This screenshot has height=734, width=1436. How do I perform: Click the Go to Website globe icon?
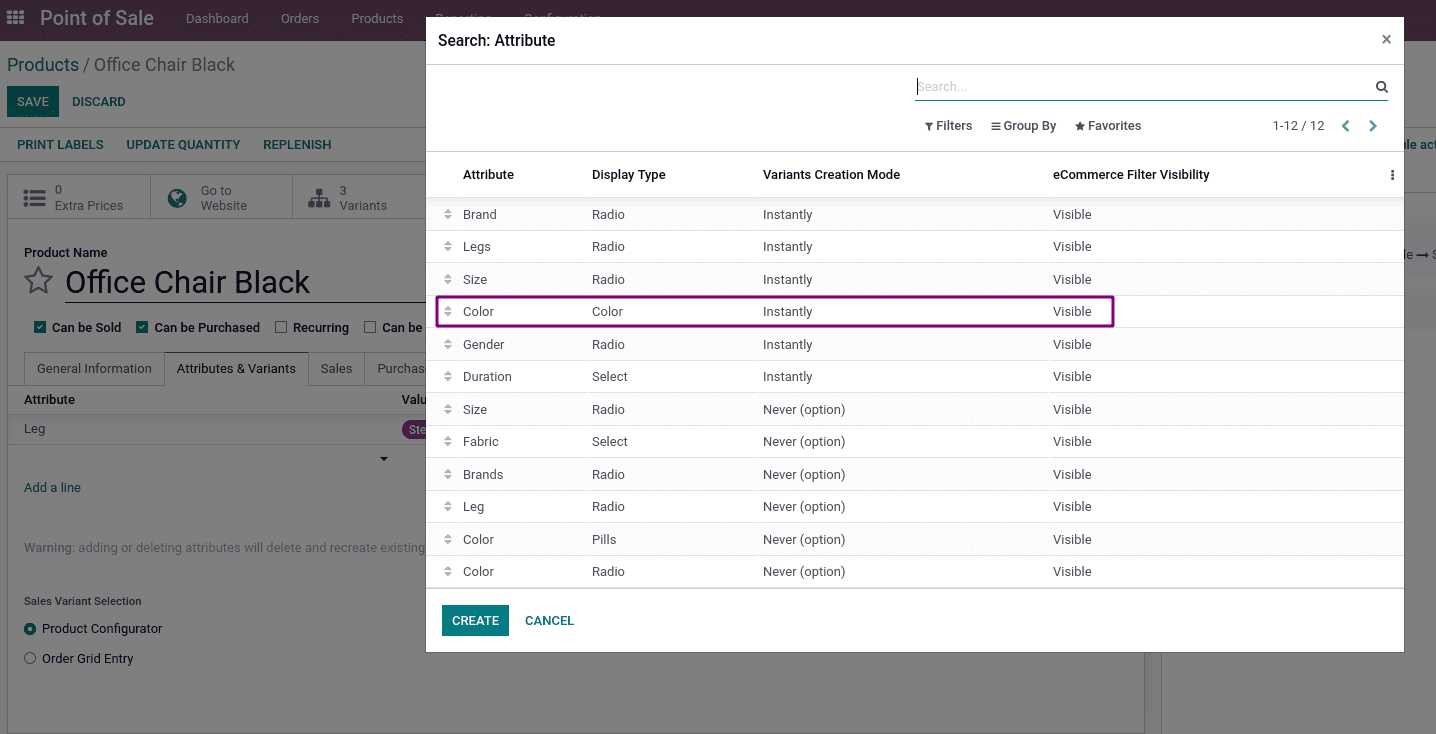click(x=178, y=198)
